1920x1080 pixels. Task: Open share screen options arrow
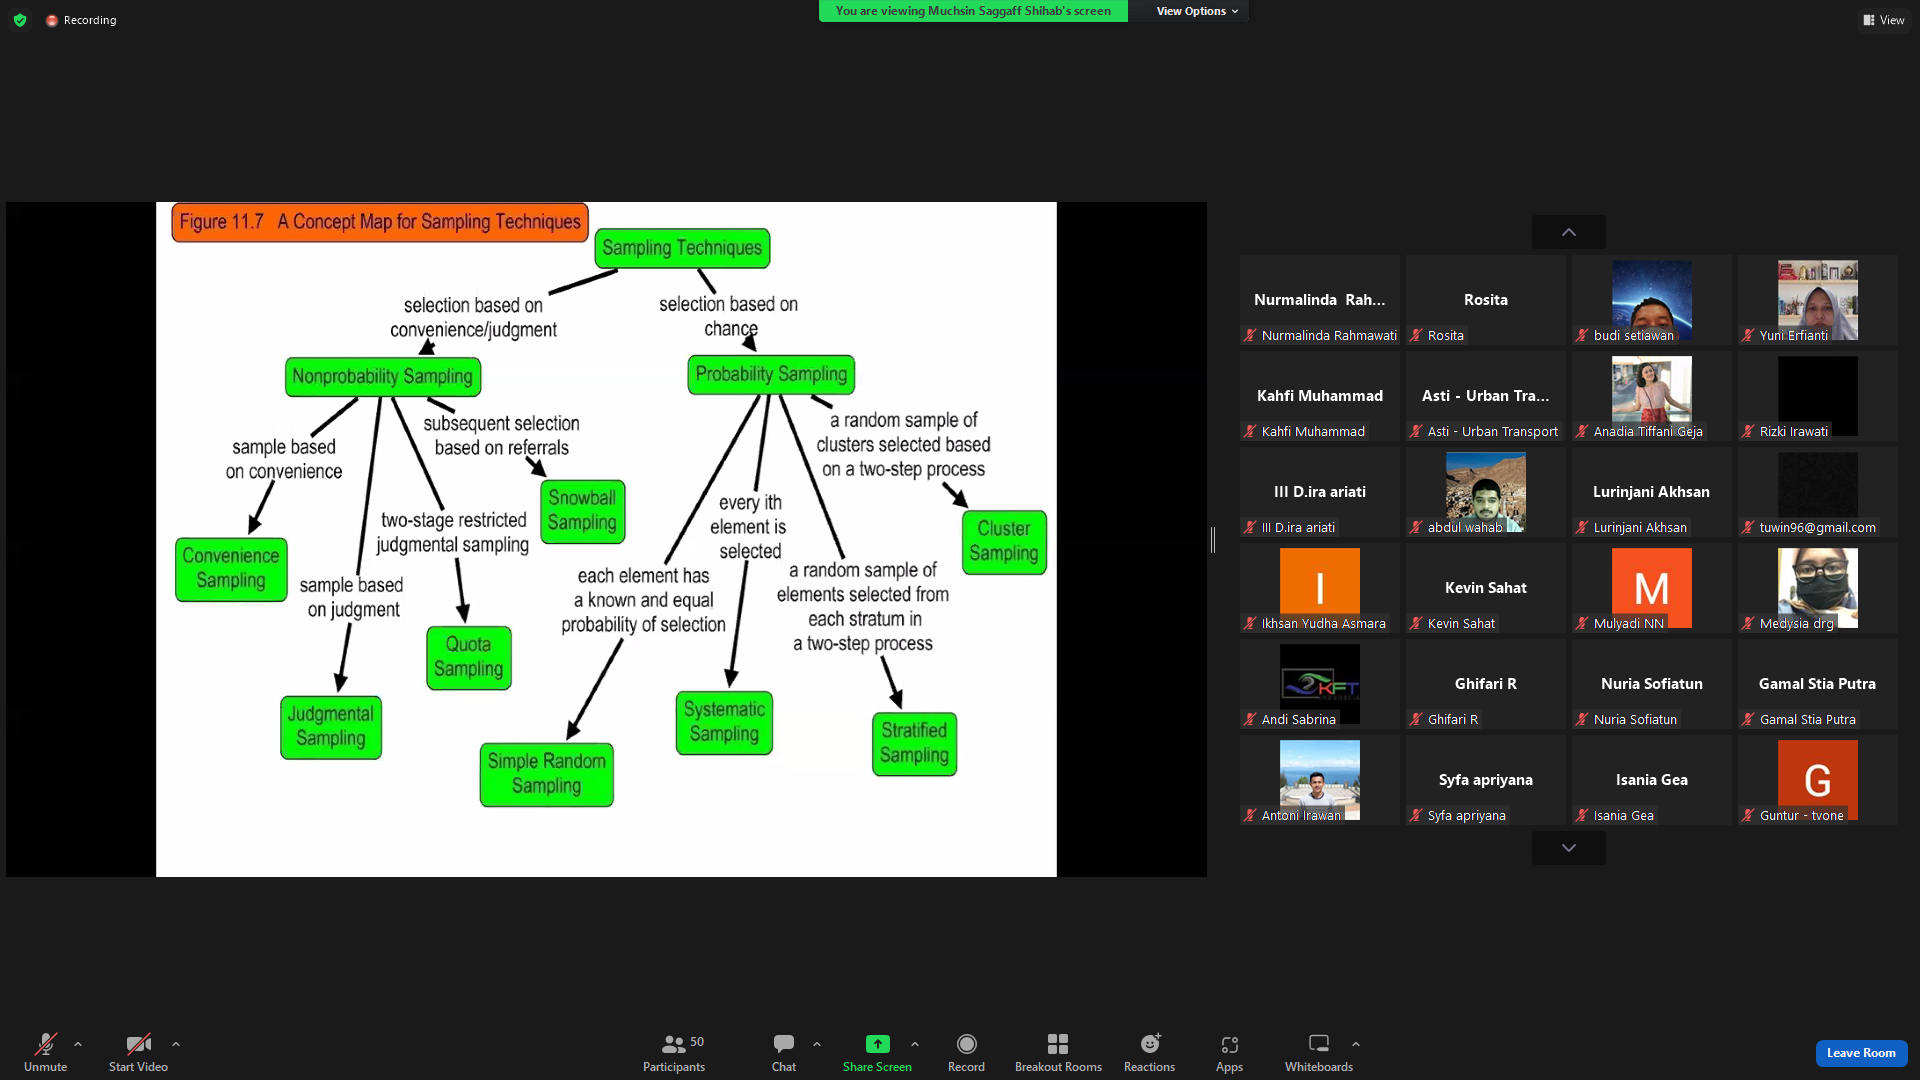(x=915, y=1044)
